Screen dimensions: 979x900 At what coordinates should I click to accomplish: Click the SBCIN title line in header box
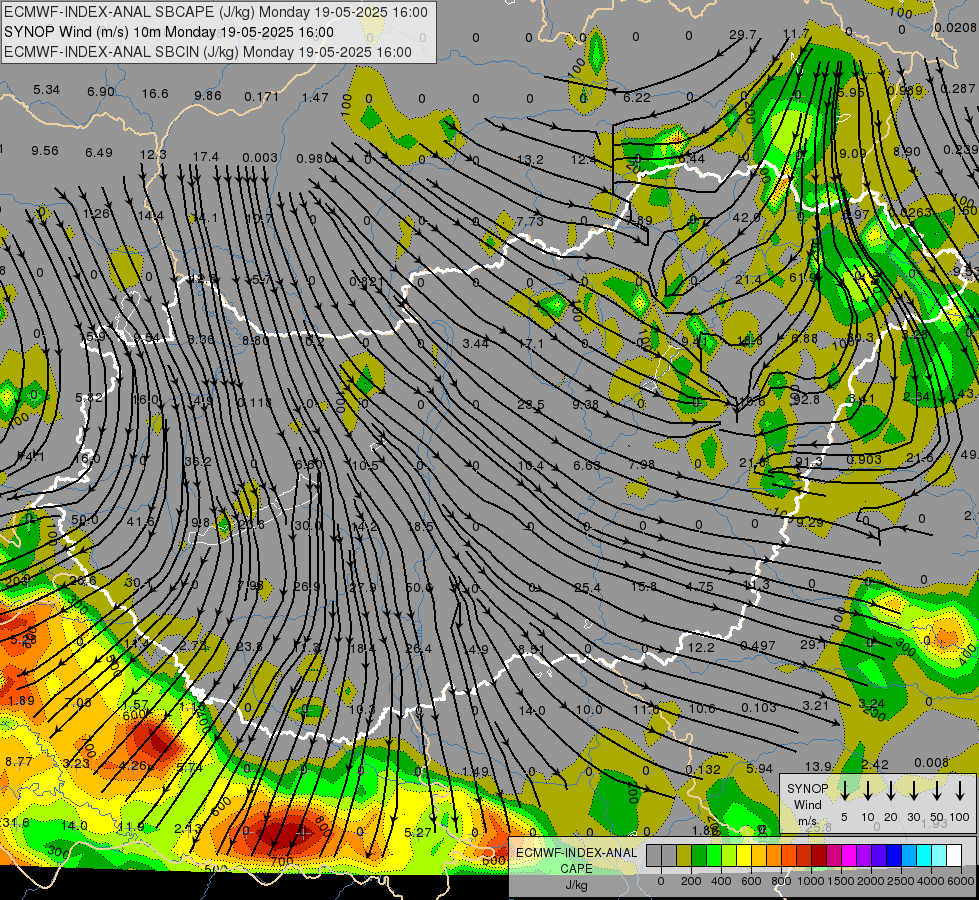point(208,52)
